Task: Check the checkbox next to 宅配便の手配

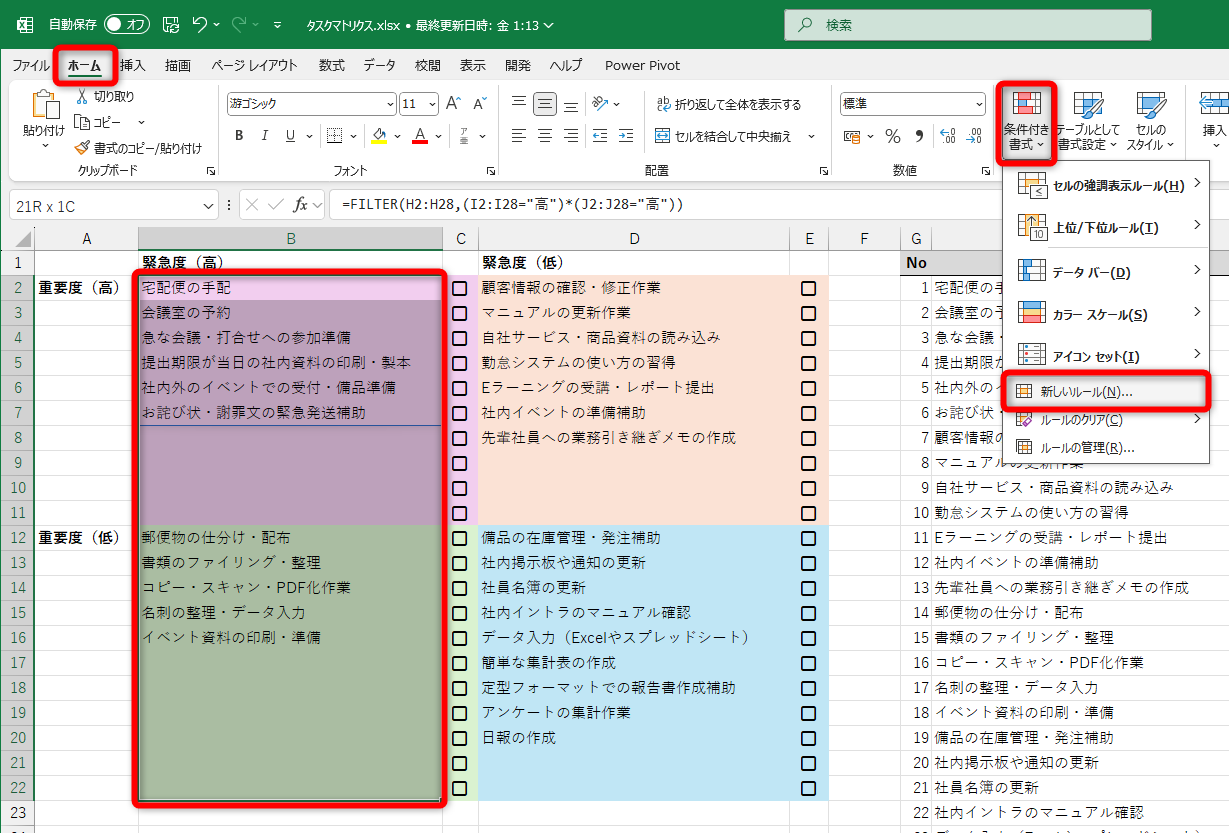Action: (x=459, y=286)
